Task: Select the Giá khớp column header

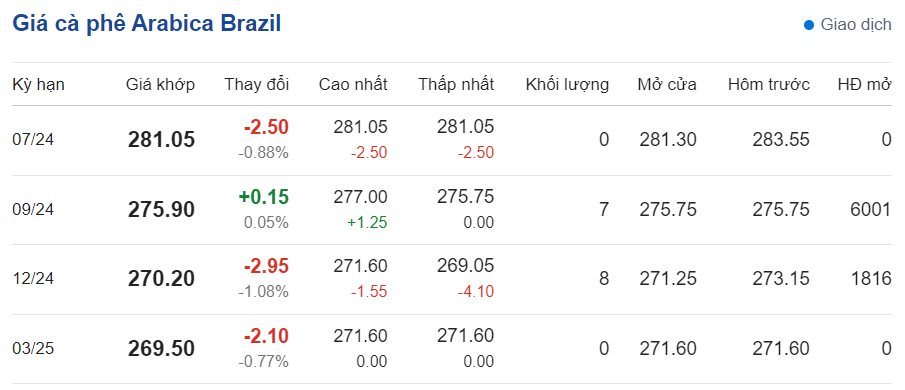Action: point(160,85)
